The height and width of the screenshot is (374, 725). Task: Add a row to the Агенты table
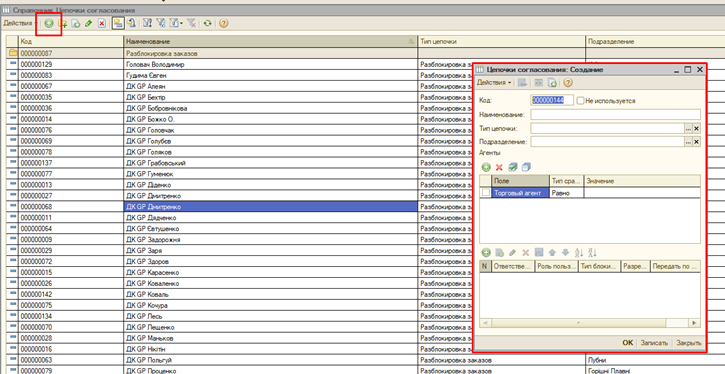[486, 167]
